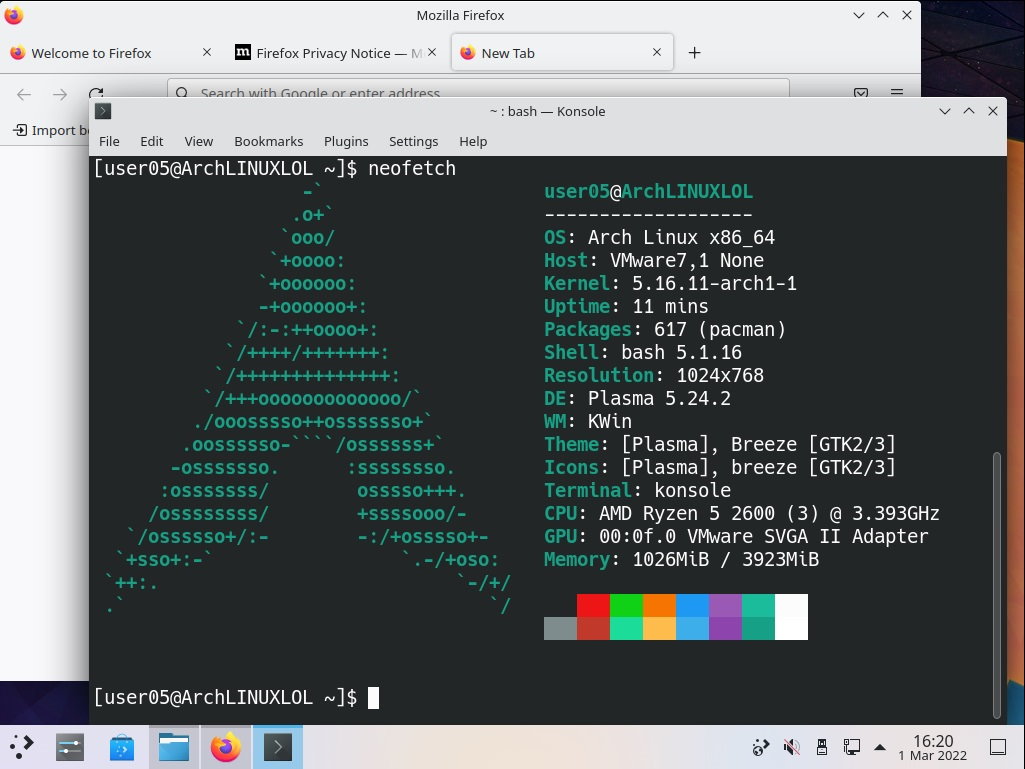Expand hidden system tray icons
This screenshot has width=1025, height=769.
pyautogui.click(x=880, y=747)
